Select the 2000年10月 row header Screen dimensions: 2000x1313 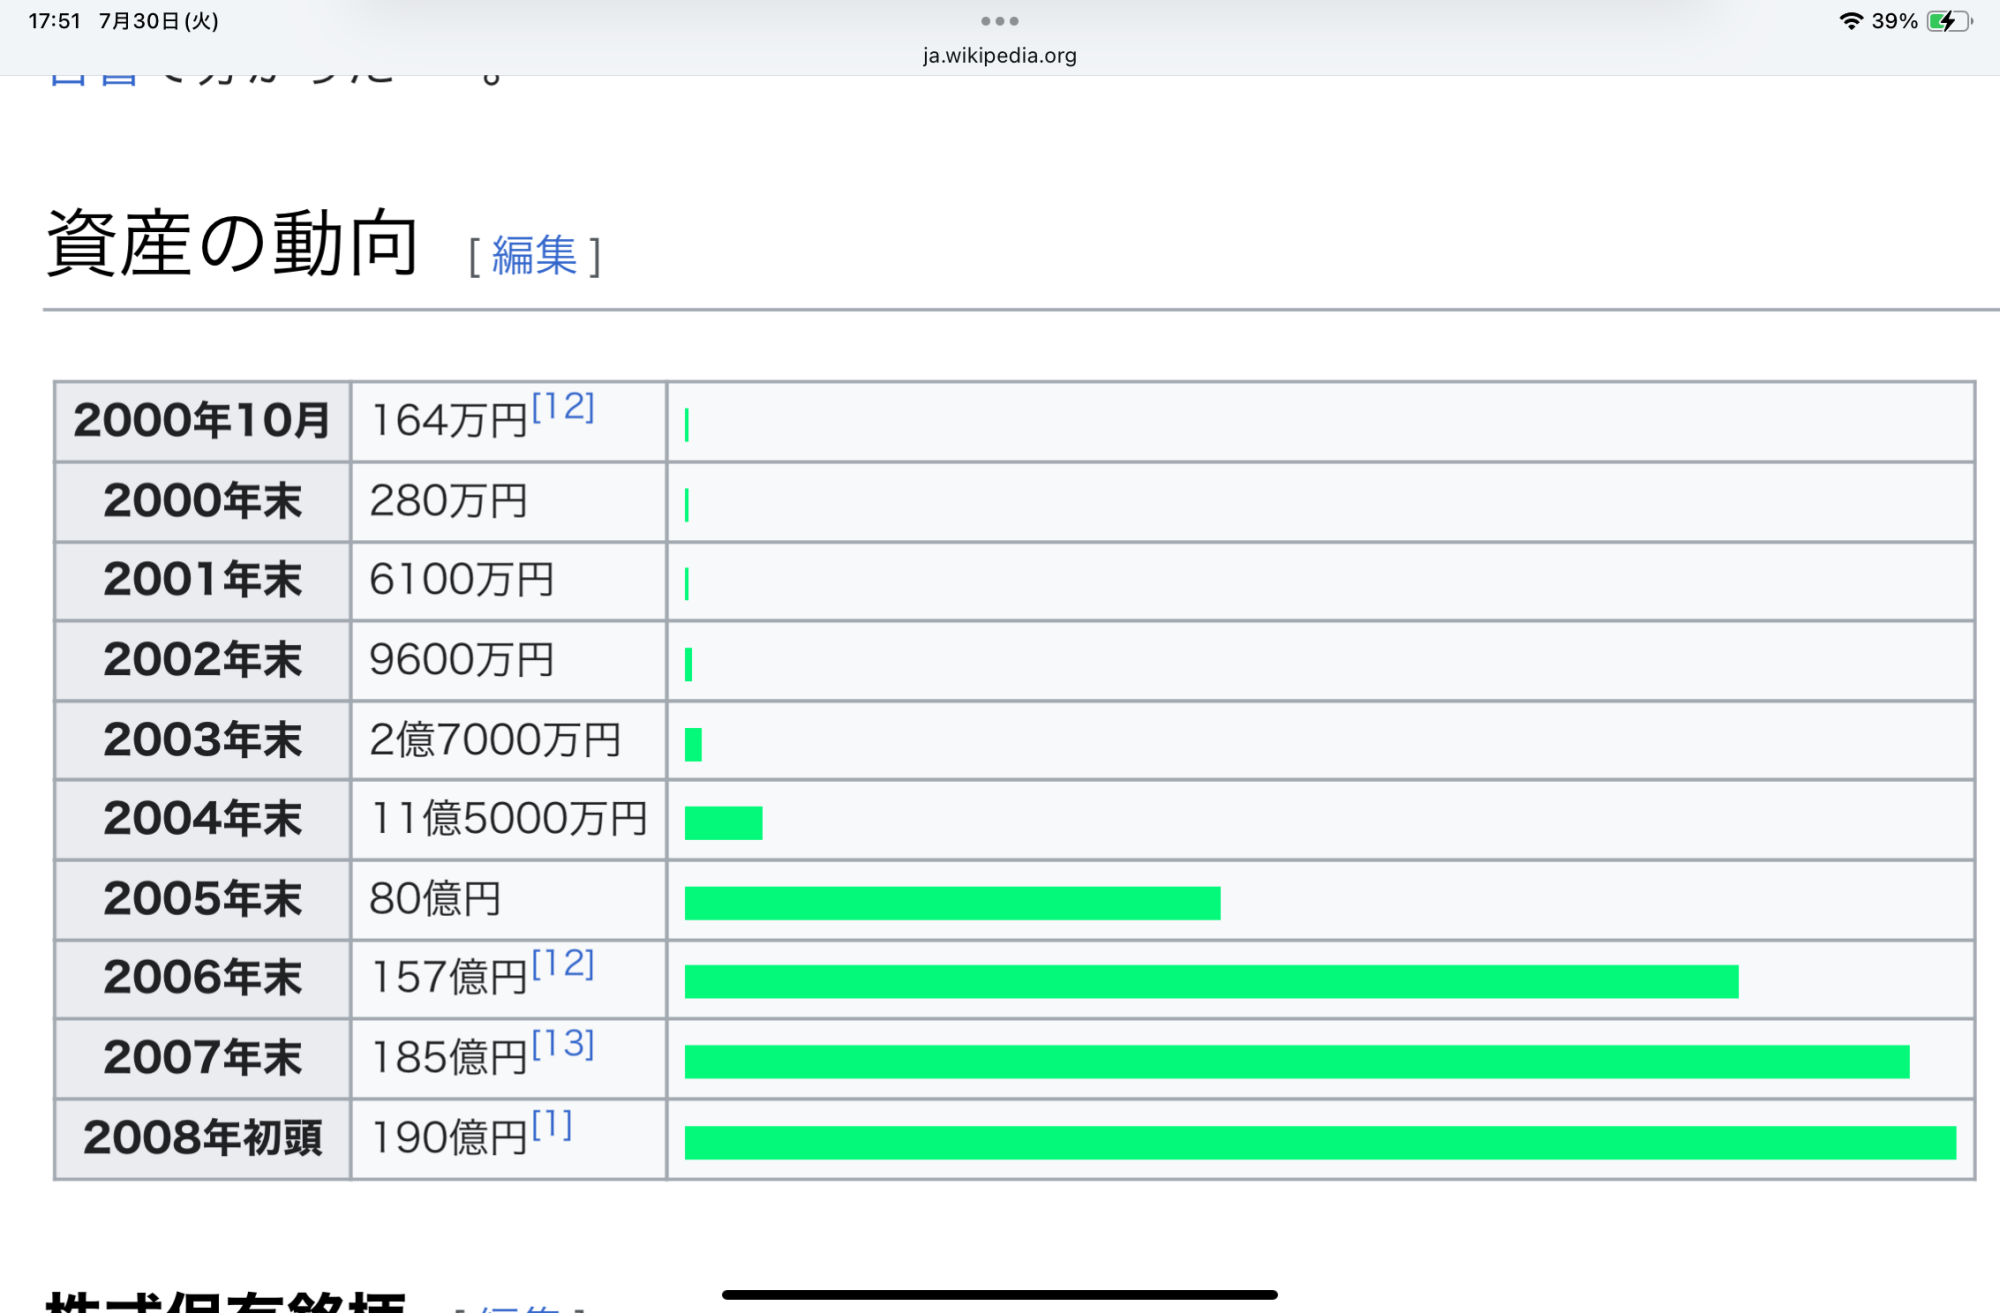click(x=202, y=420)
